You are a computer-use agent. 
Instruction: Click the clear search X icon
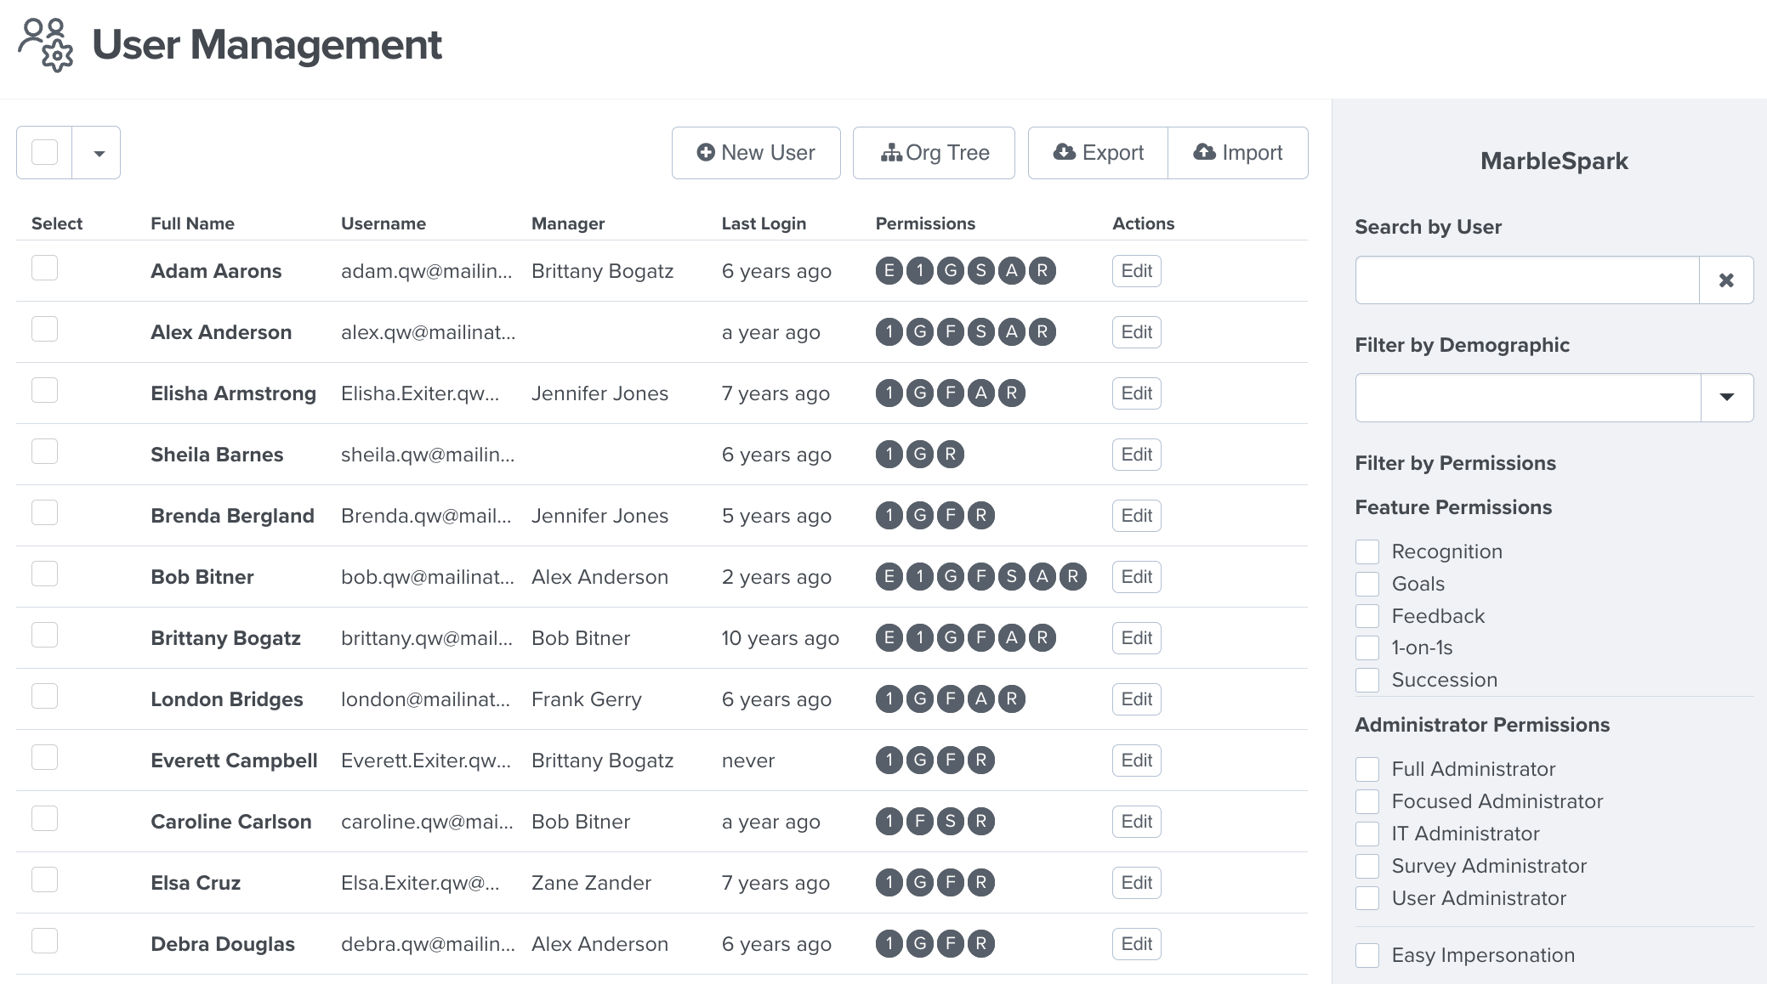1726,280
